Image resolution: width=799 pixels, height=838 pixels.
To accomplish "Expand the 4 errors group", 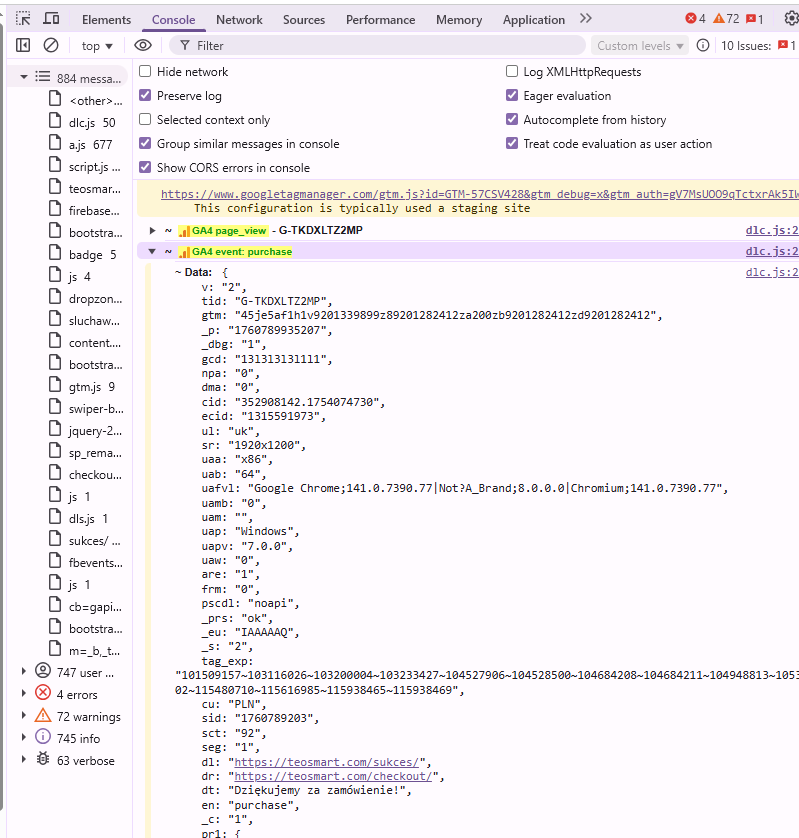I will (24, 693).
